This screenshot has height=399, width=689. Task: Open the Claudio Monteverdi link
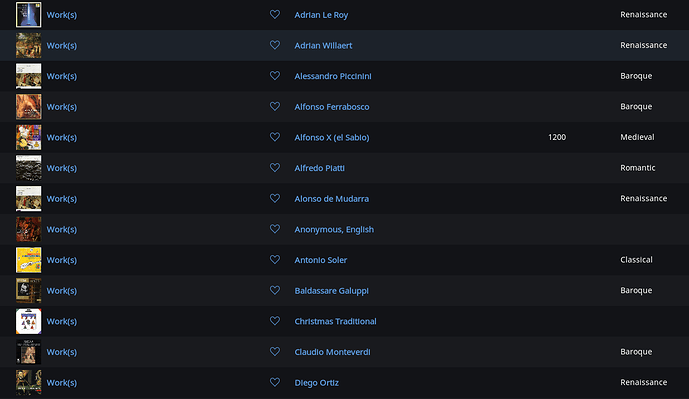(x=332, y=352)
